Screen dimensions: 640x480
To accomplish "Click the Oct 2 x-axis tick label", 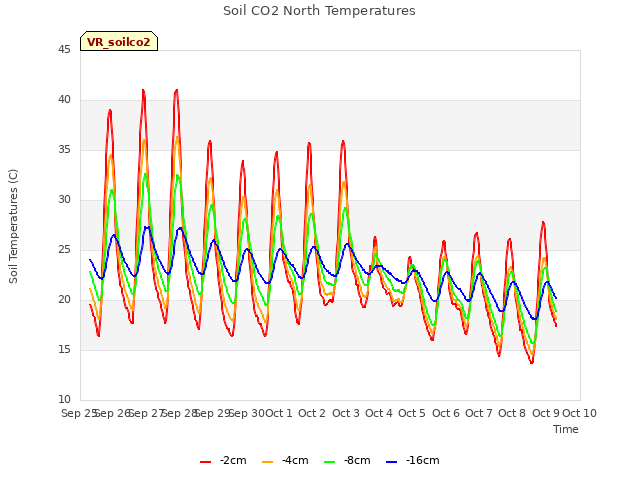I will [312, 413].
